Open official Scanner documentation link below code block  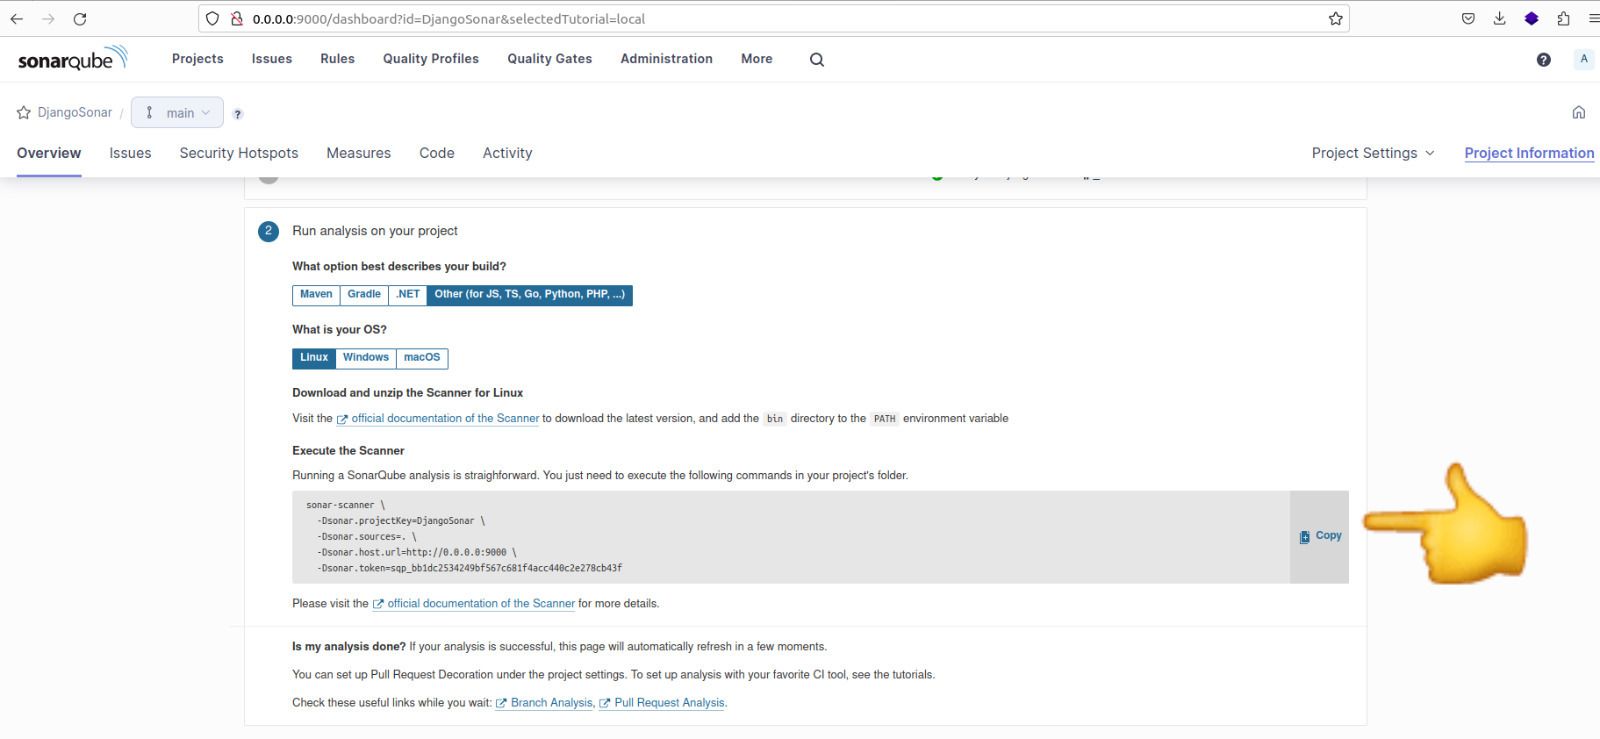coord(474,604)
